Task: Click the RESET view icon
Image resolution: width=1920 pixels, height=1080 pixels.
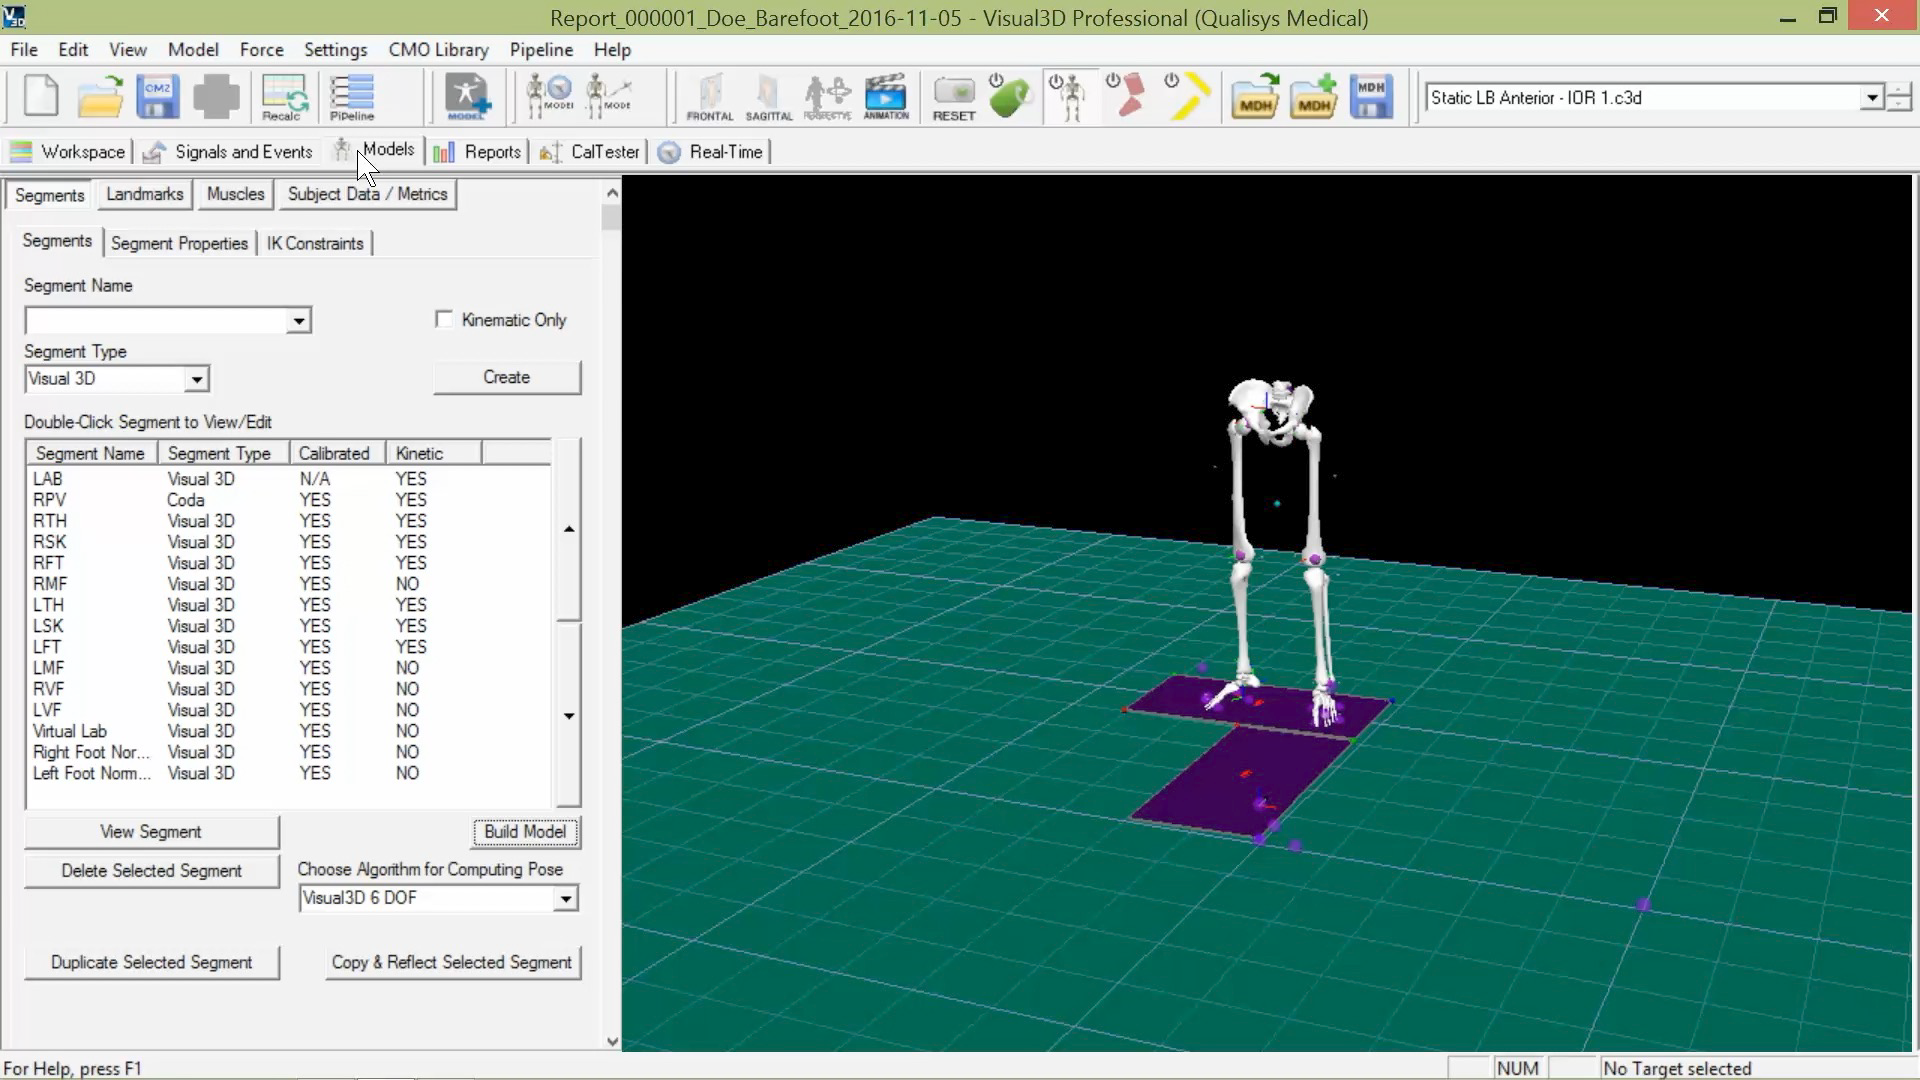Action: pyautogui.click(x=954, y=98)
